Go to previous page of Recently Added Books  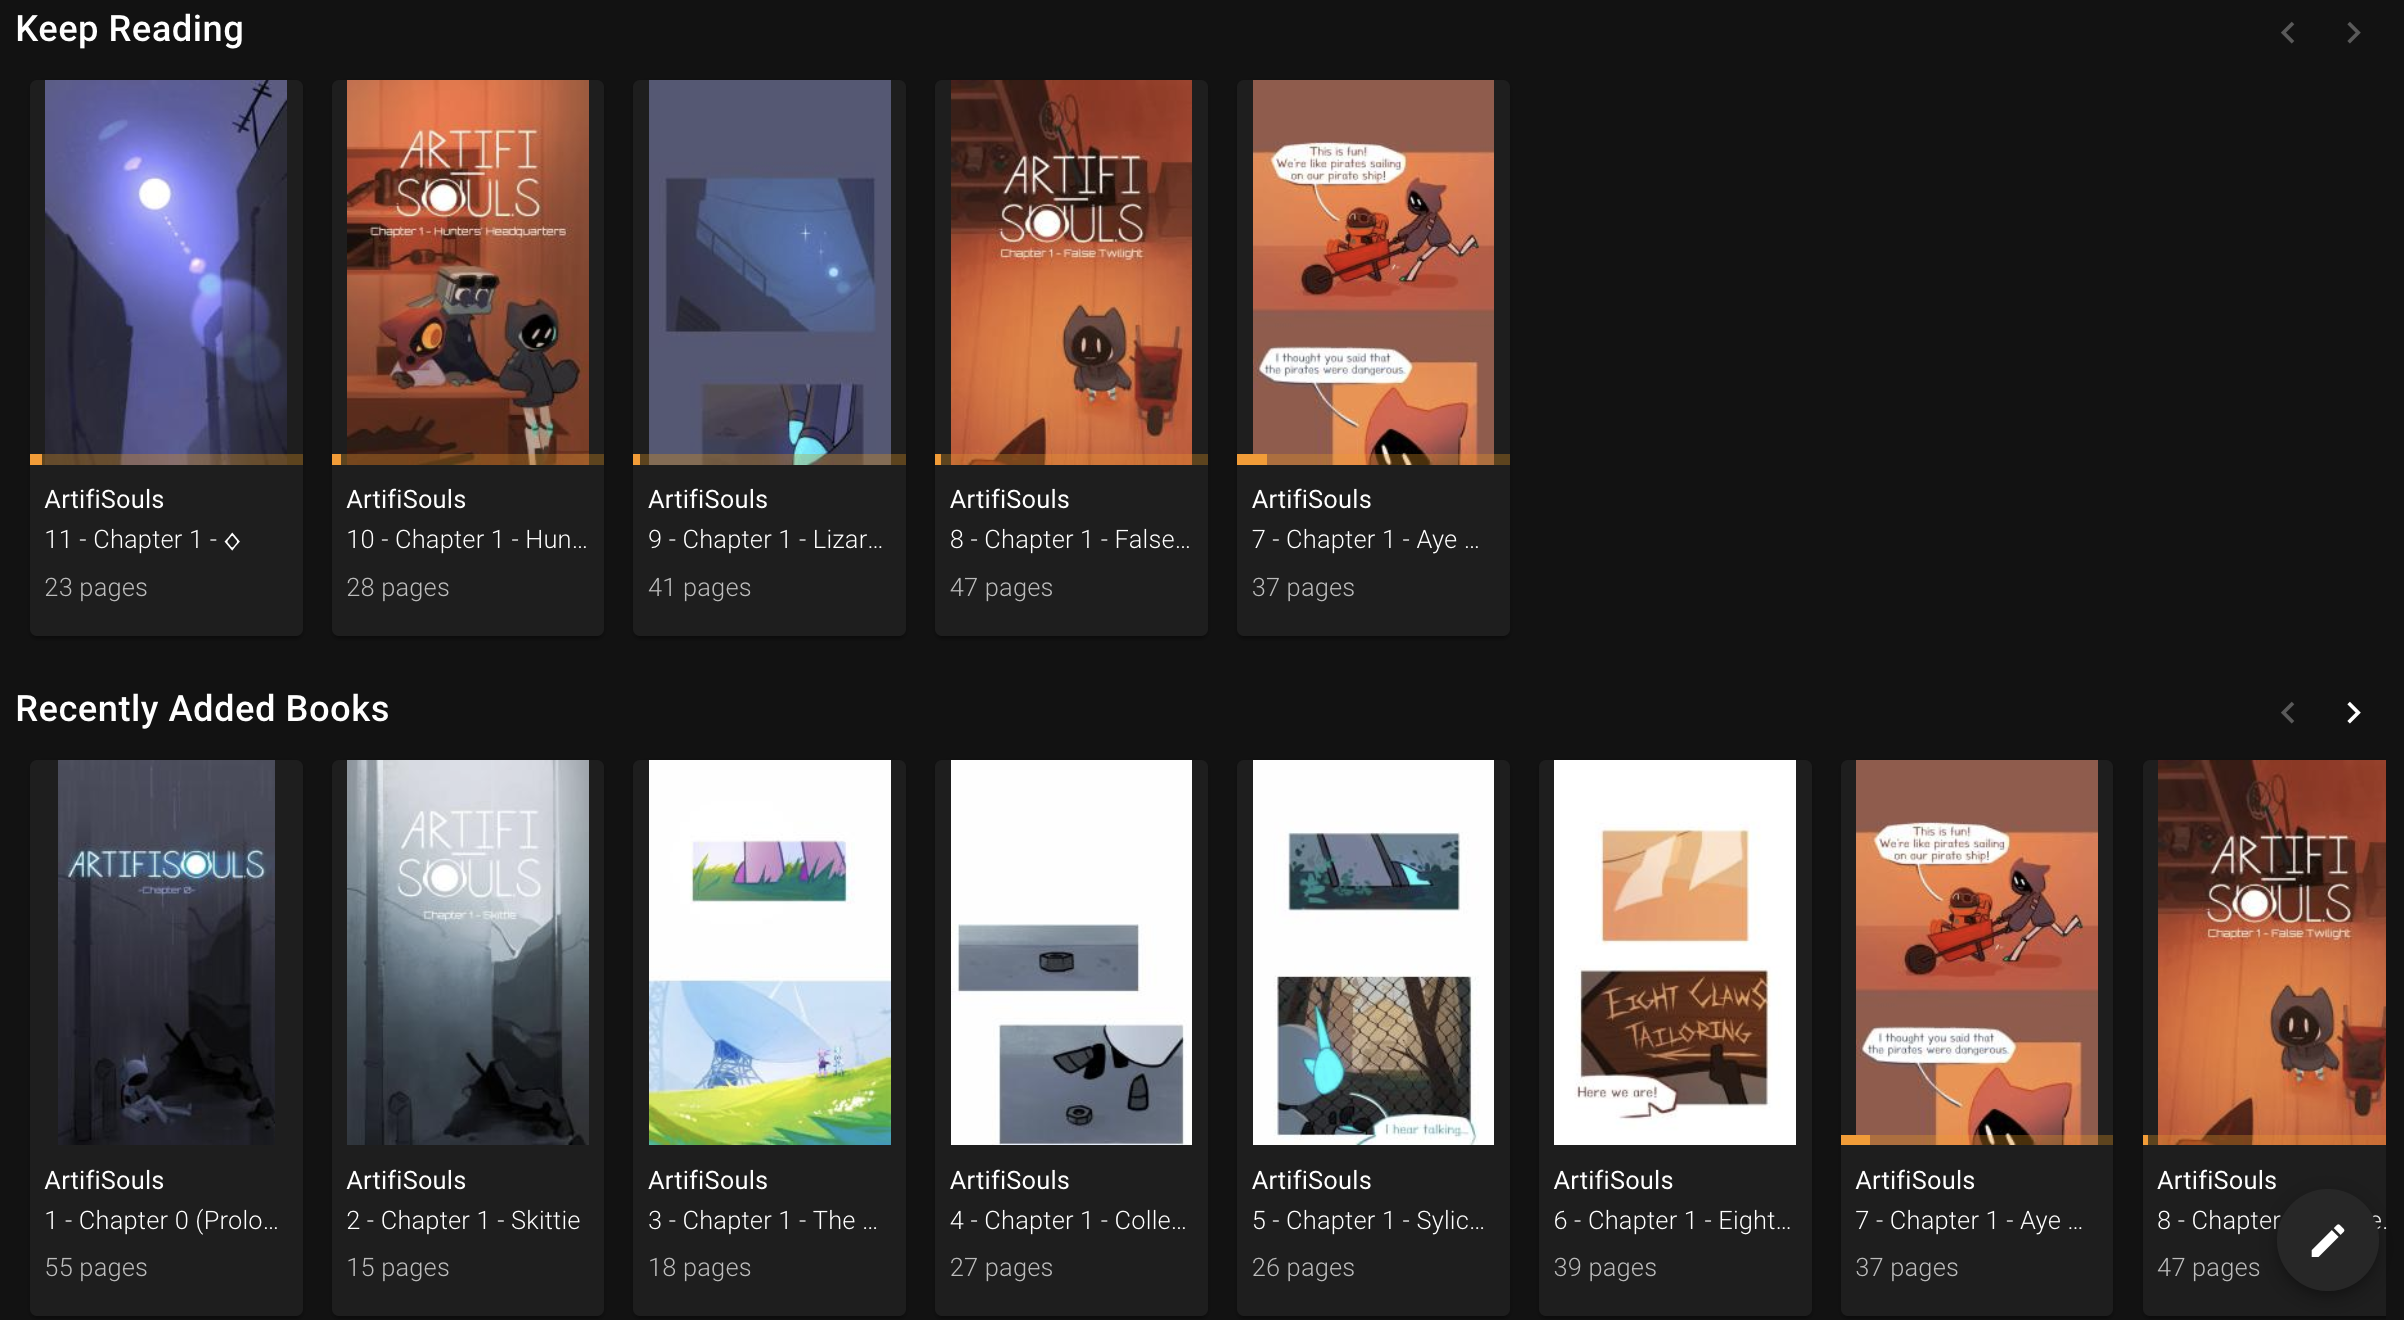2288,712
